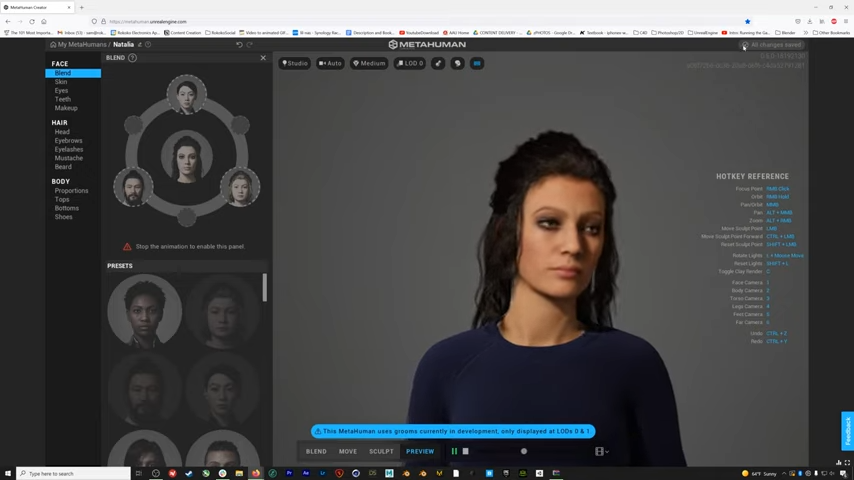Open the UnrealEngine bookmark folder
Screen dimensions: 854x480
[x=703, y=33]
